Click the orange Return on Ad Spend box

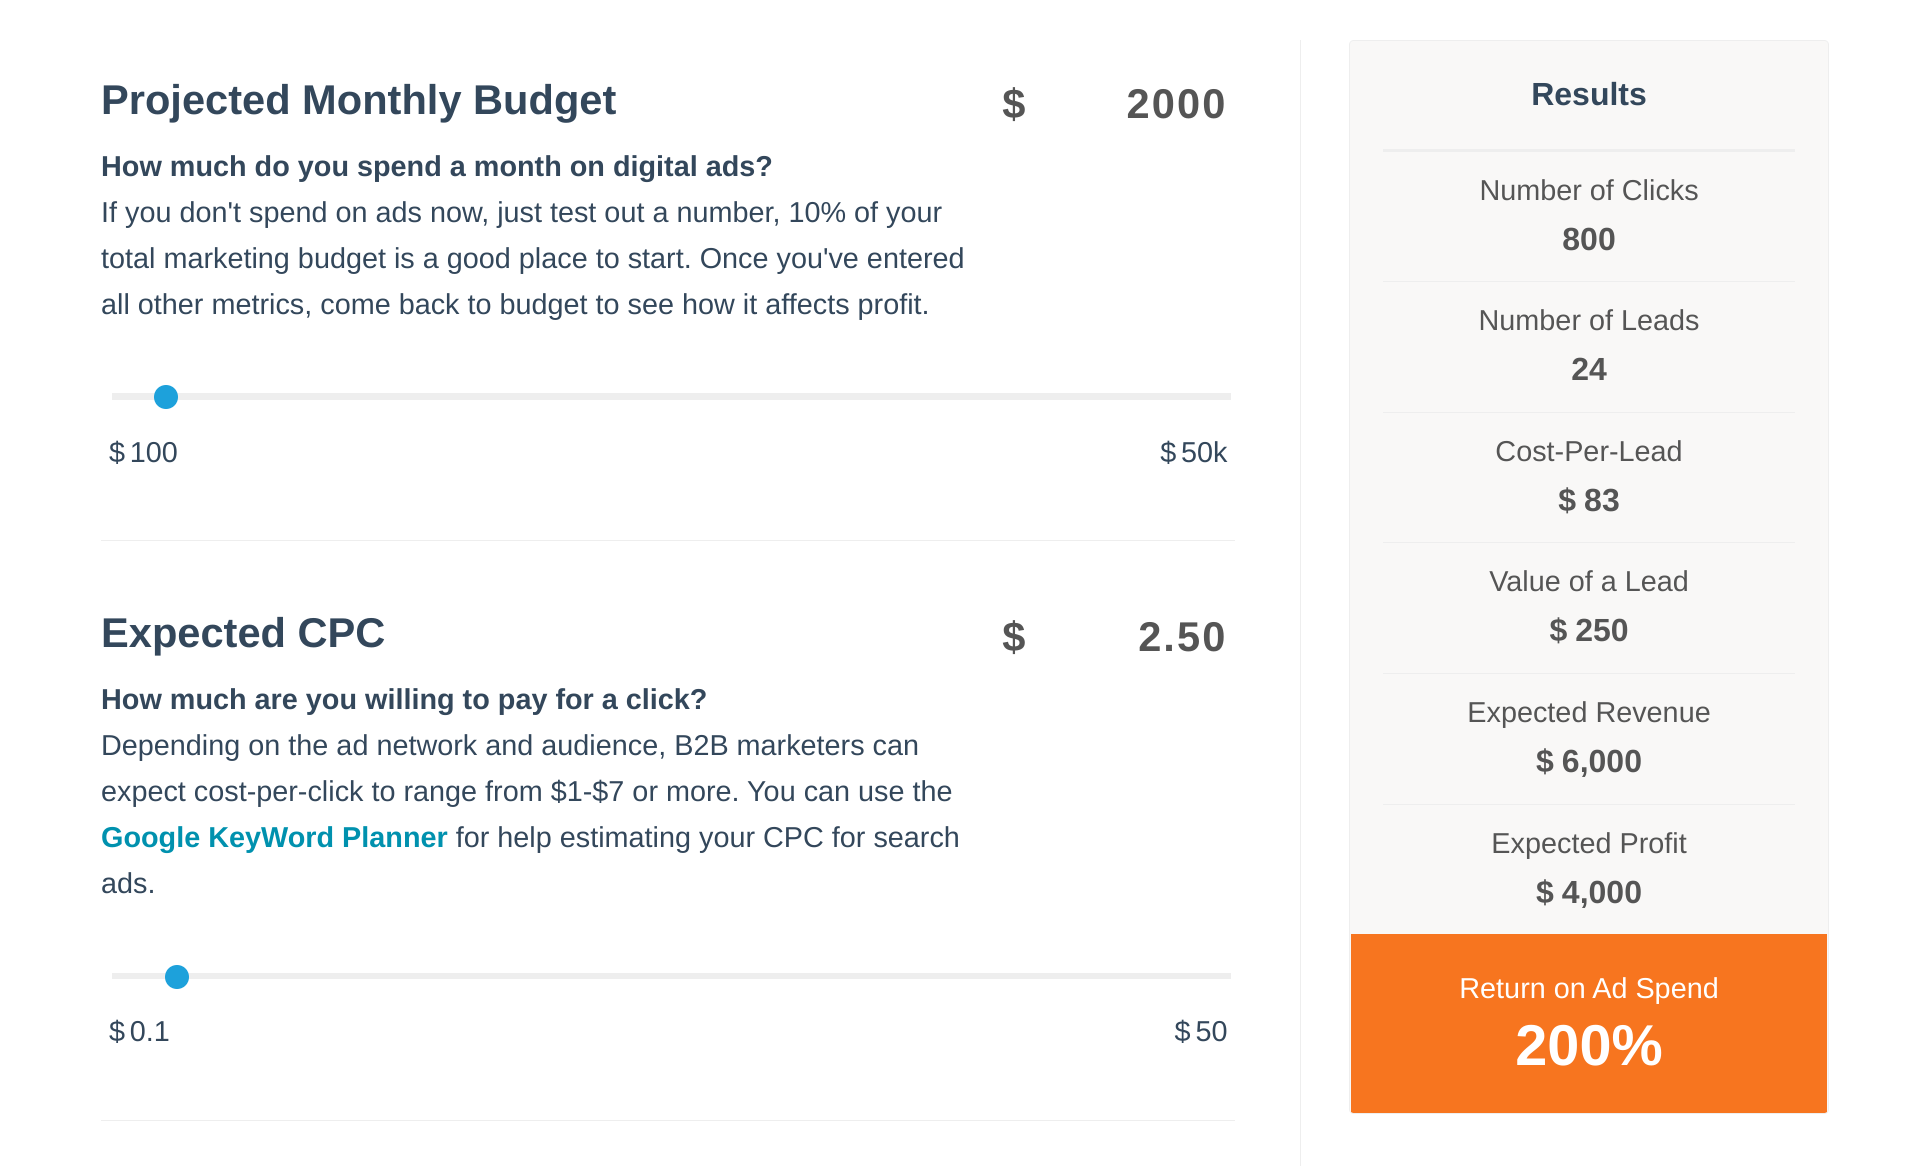coord(1588,1023)
